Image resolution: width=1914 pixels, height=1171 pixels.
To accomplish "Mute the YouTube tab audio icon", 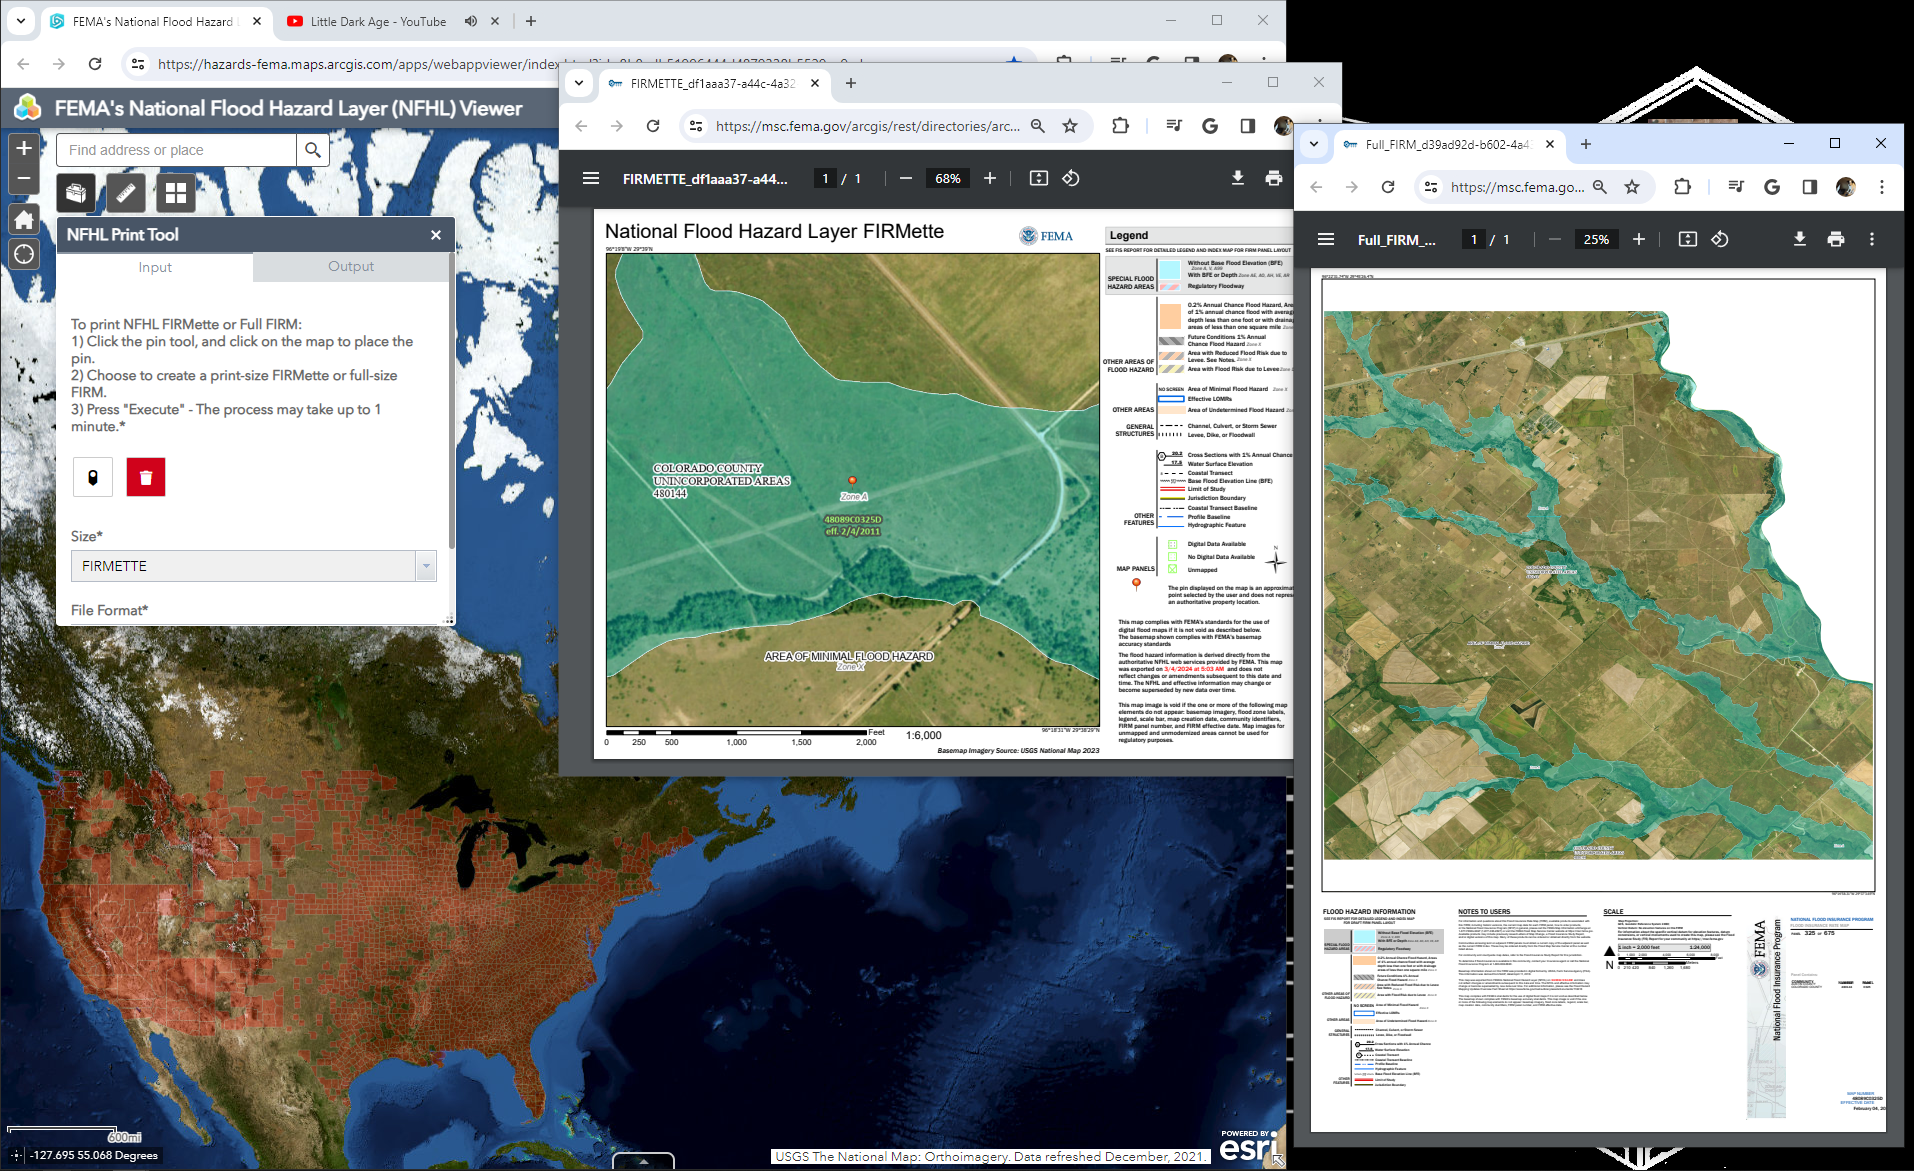I will (x=471, y=21).
